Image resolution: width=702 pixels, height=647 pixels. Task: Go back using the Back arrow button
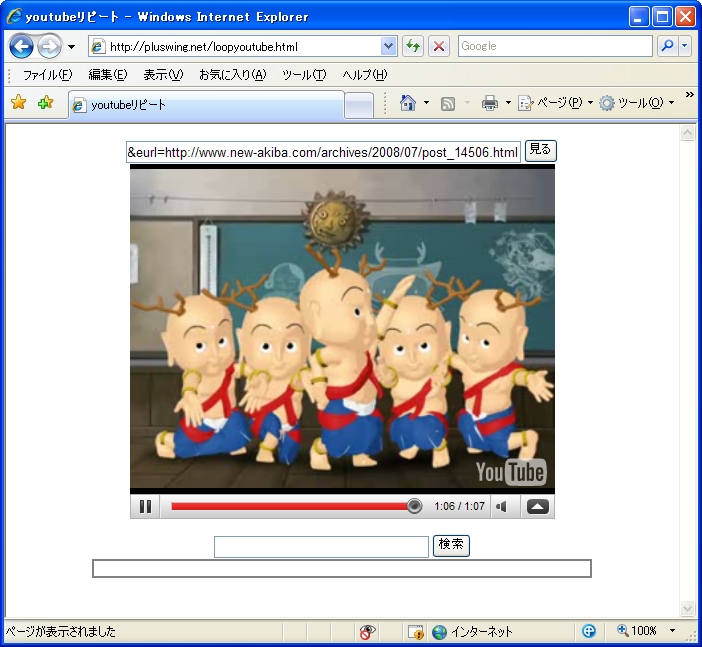tap(21, 46)
